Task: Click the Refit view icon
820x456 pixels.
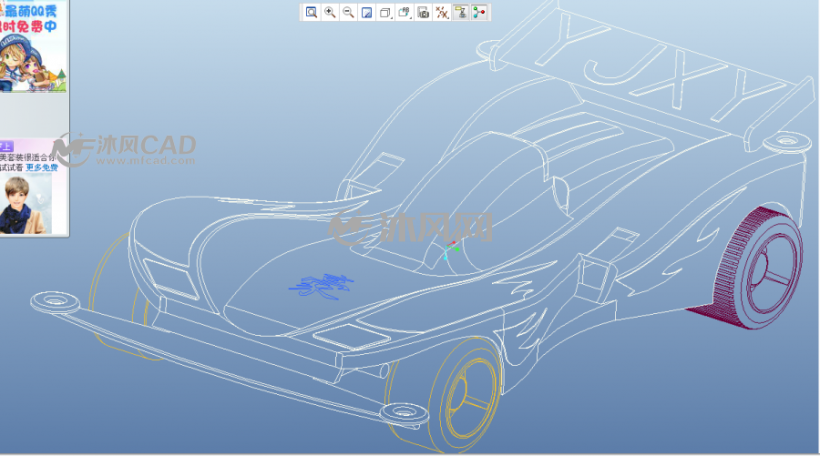Action: (311, 13)
